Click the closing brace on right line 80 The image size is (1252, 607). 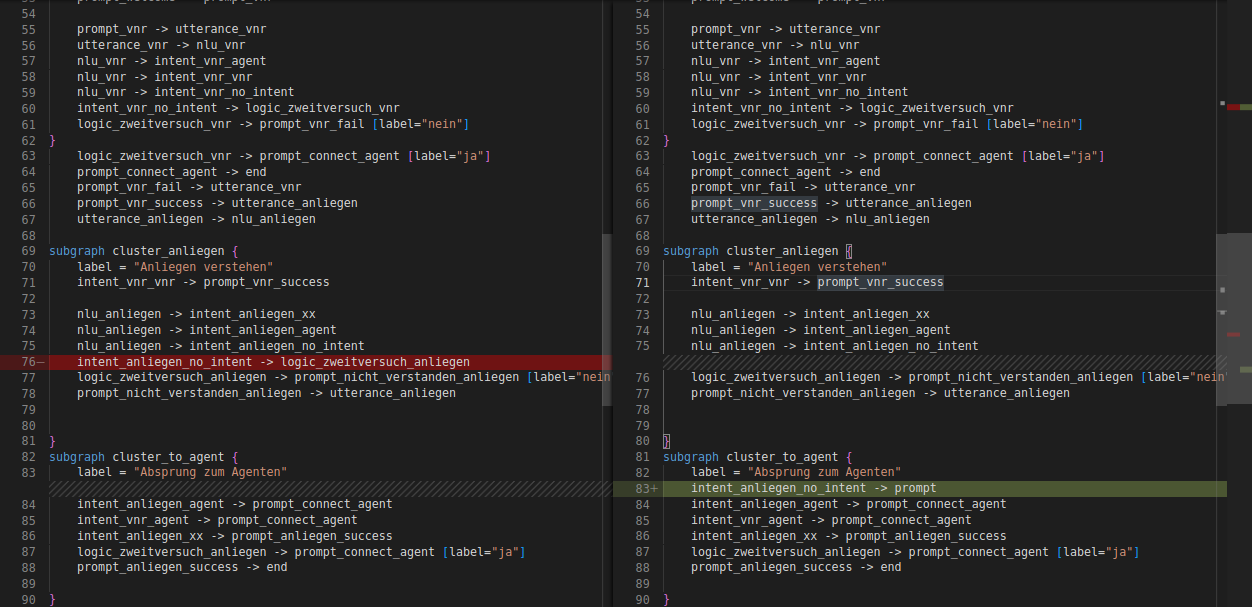667,441
